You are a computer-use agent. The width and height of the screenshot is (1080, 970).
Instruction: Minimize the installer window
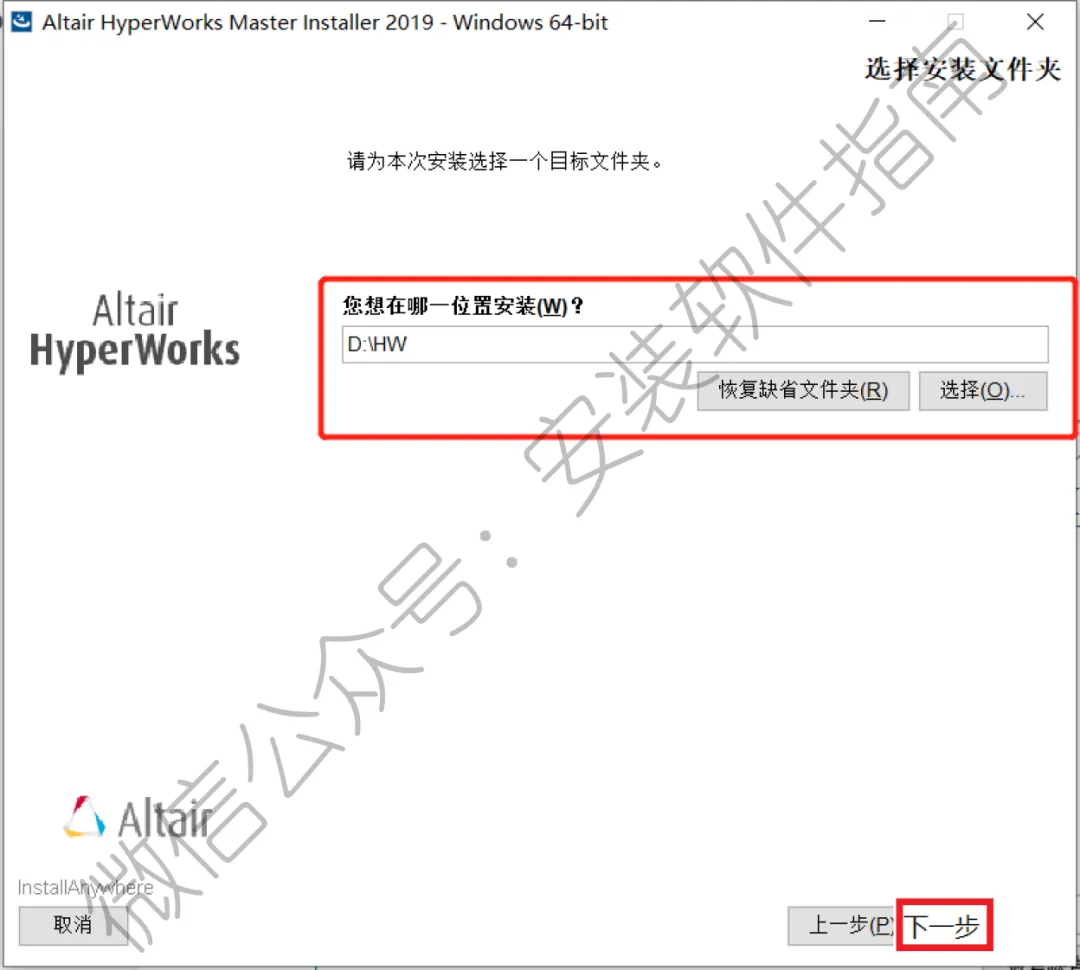(x=877, y=22)
